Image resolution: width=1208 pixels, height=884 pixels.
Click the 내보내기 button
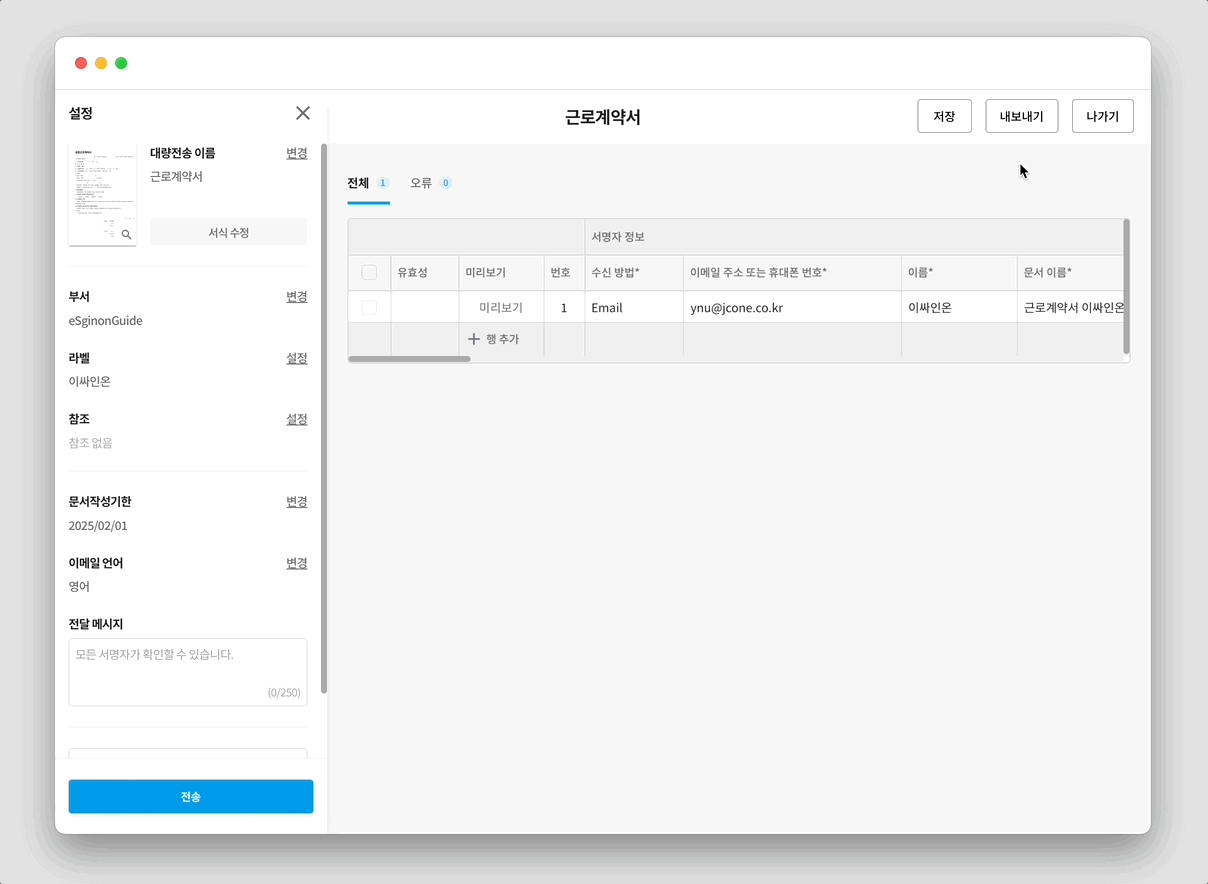pyautogui.click(x=1021, y=116)
